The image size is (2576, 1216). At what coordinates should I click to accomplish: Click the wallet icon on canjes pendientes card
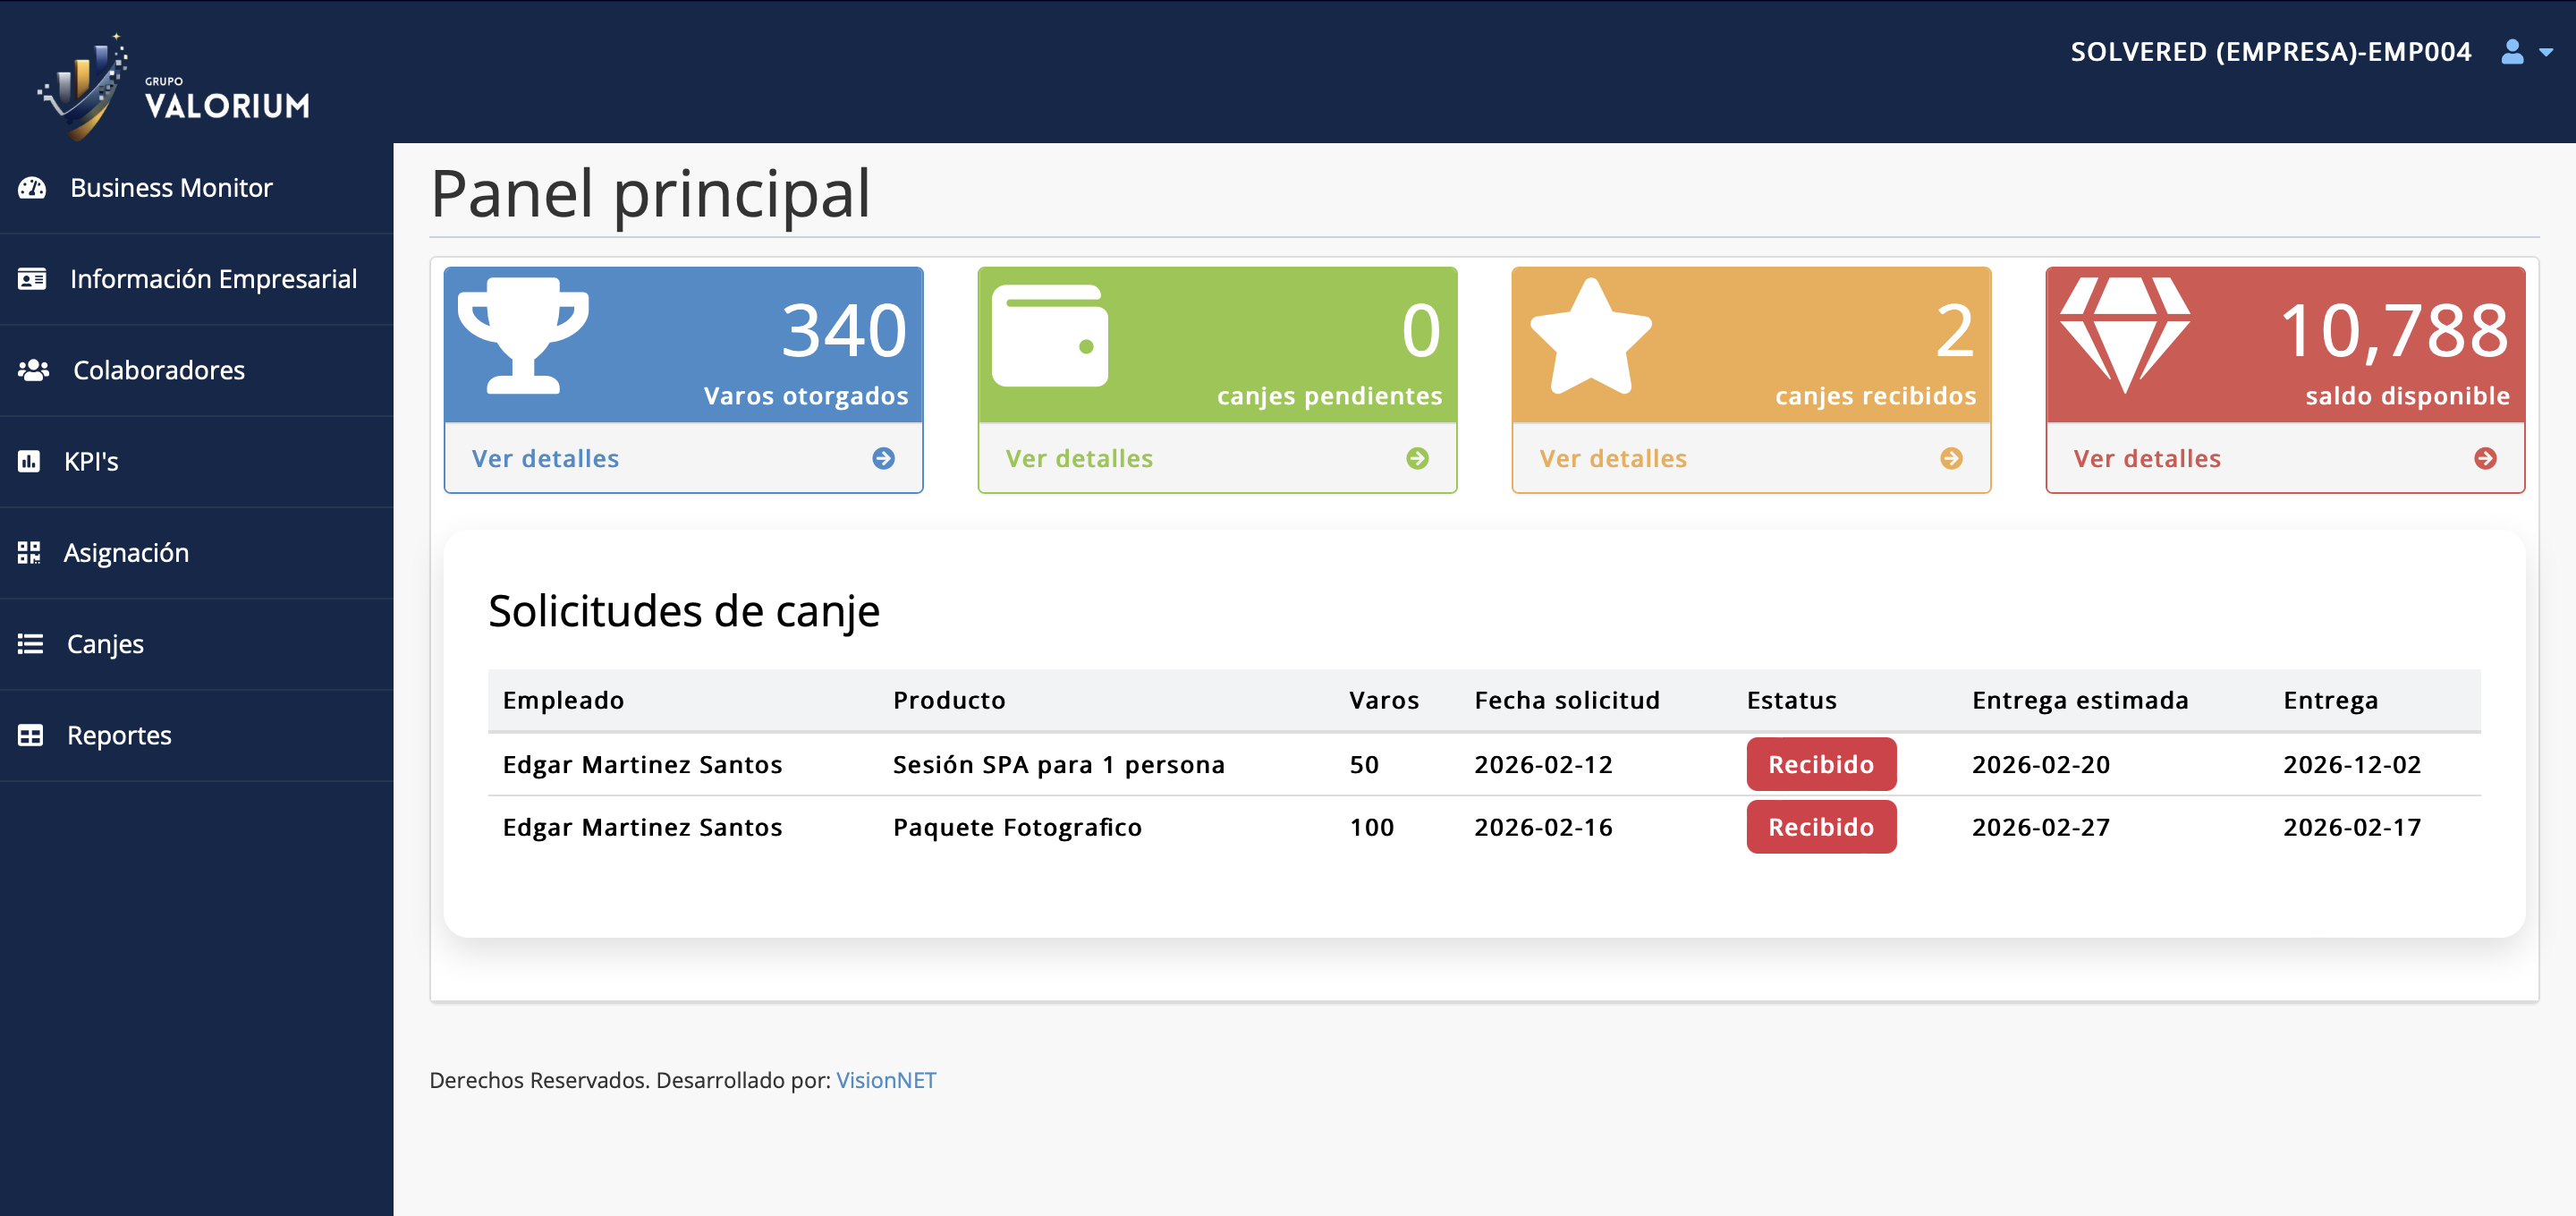click(1050, 336)
